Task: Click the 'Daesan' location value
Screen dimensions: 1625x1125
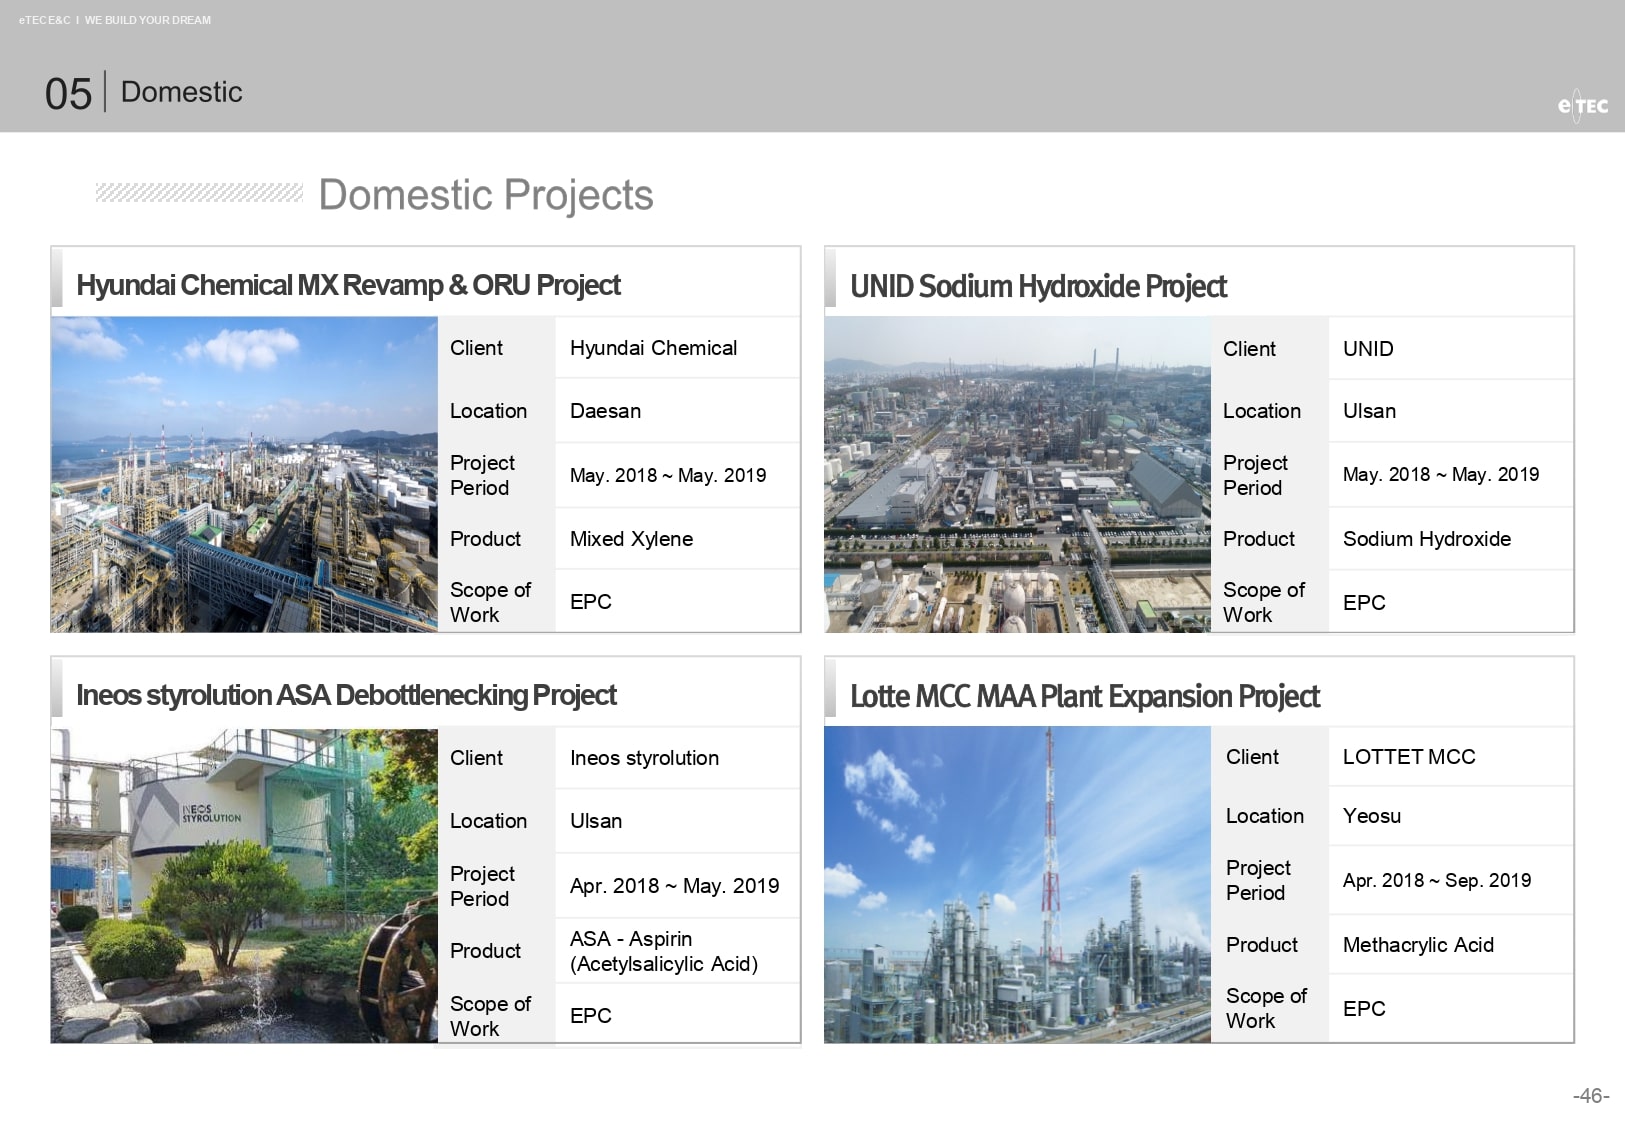Action: pyautogui.click(x=605, y=411)
